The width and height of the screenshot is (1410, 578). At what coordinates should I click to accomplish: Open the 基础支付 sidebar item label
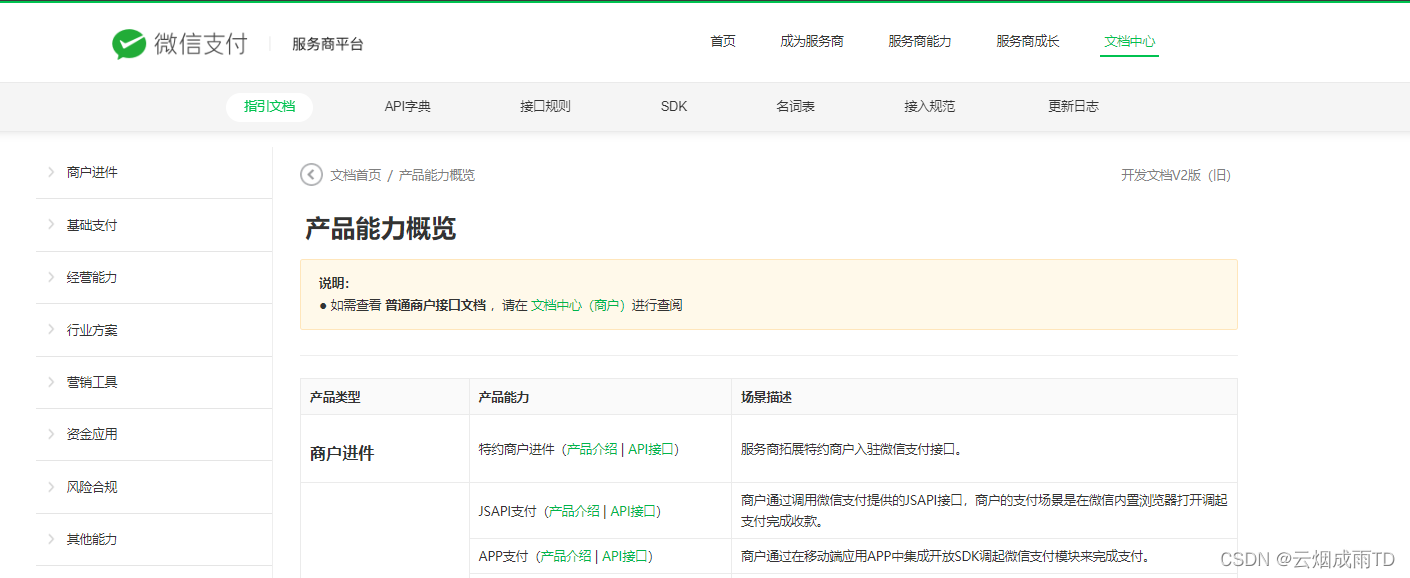click(x=92, y=225)
